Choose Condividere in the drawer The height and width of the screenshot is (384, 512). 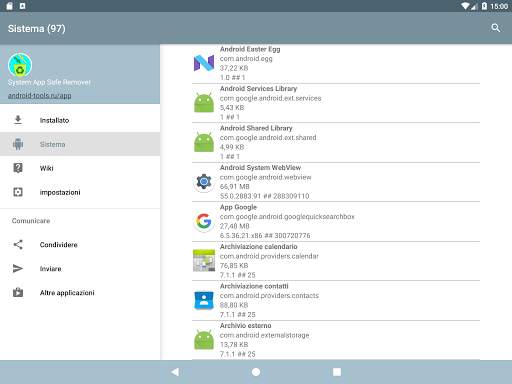tap(80, 245)
